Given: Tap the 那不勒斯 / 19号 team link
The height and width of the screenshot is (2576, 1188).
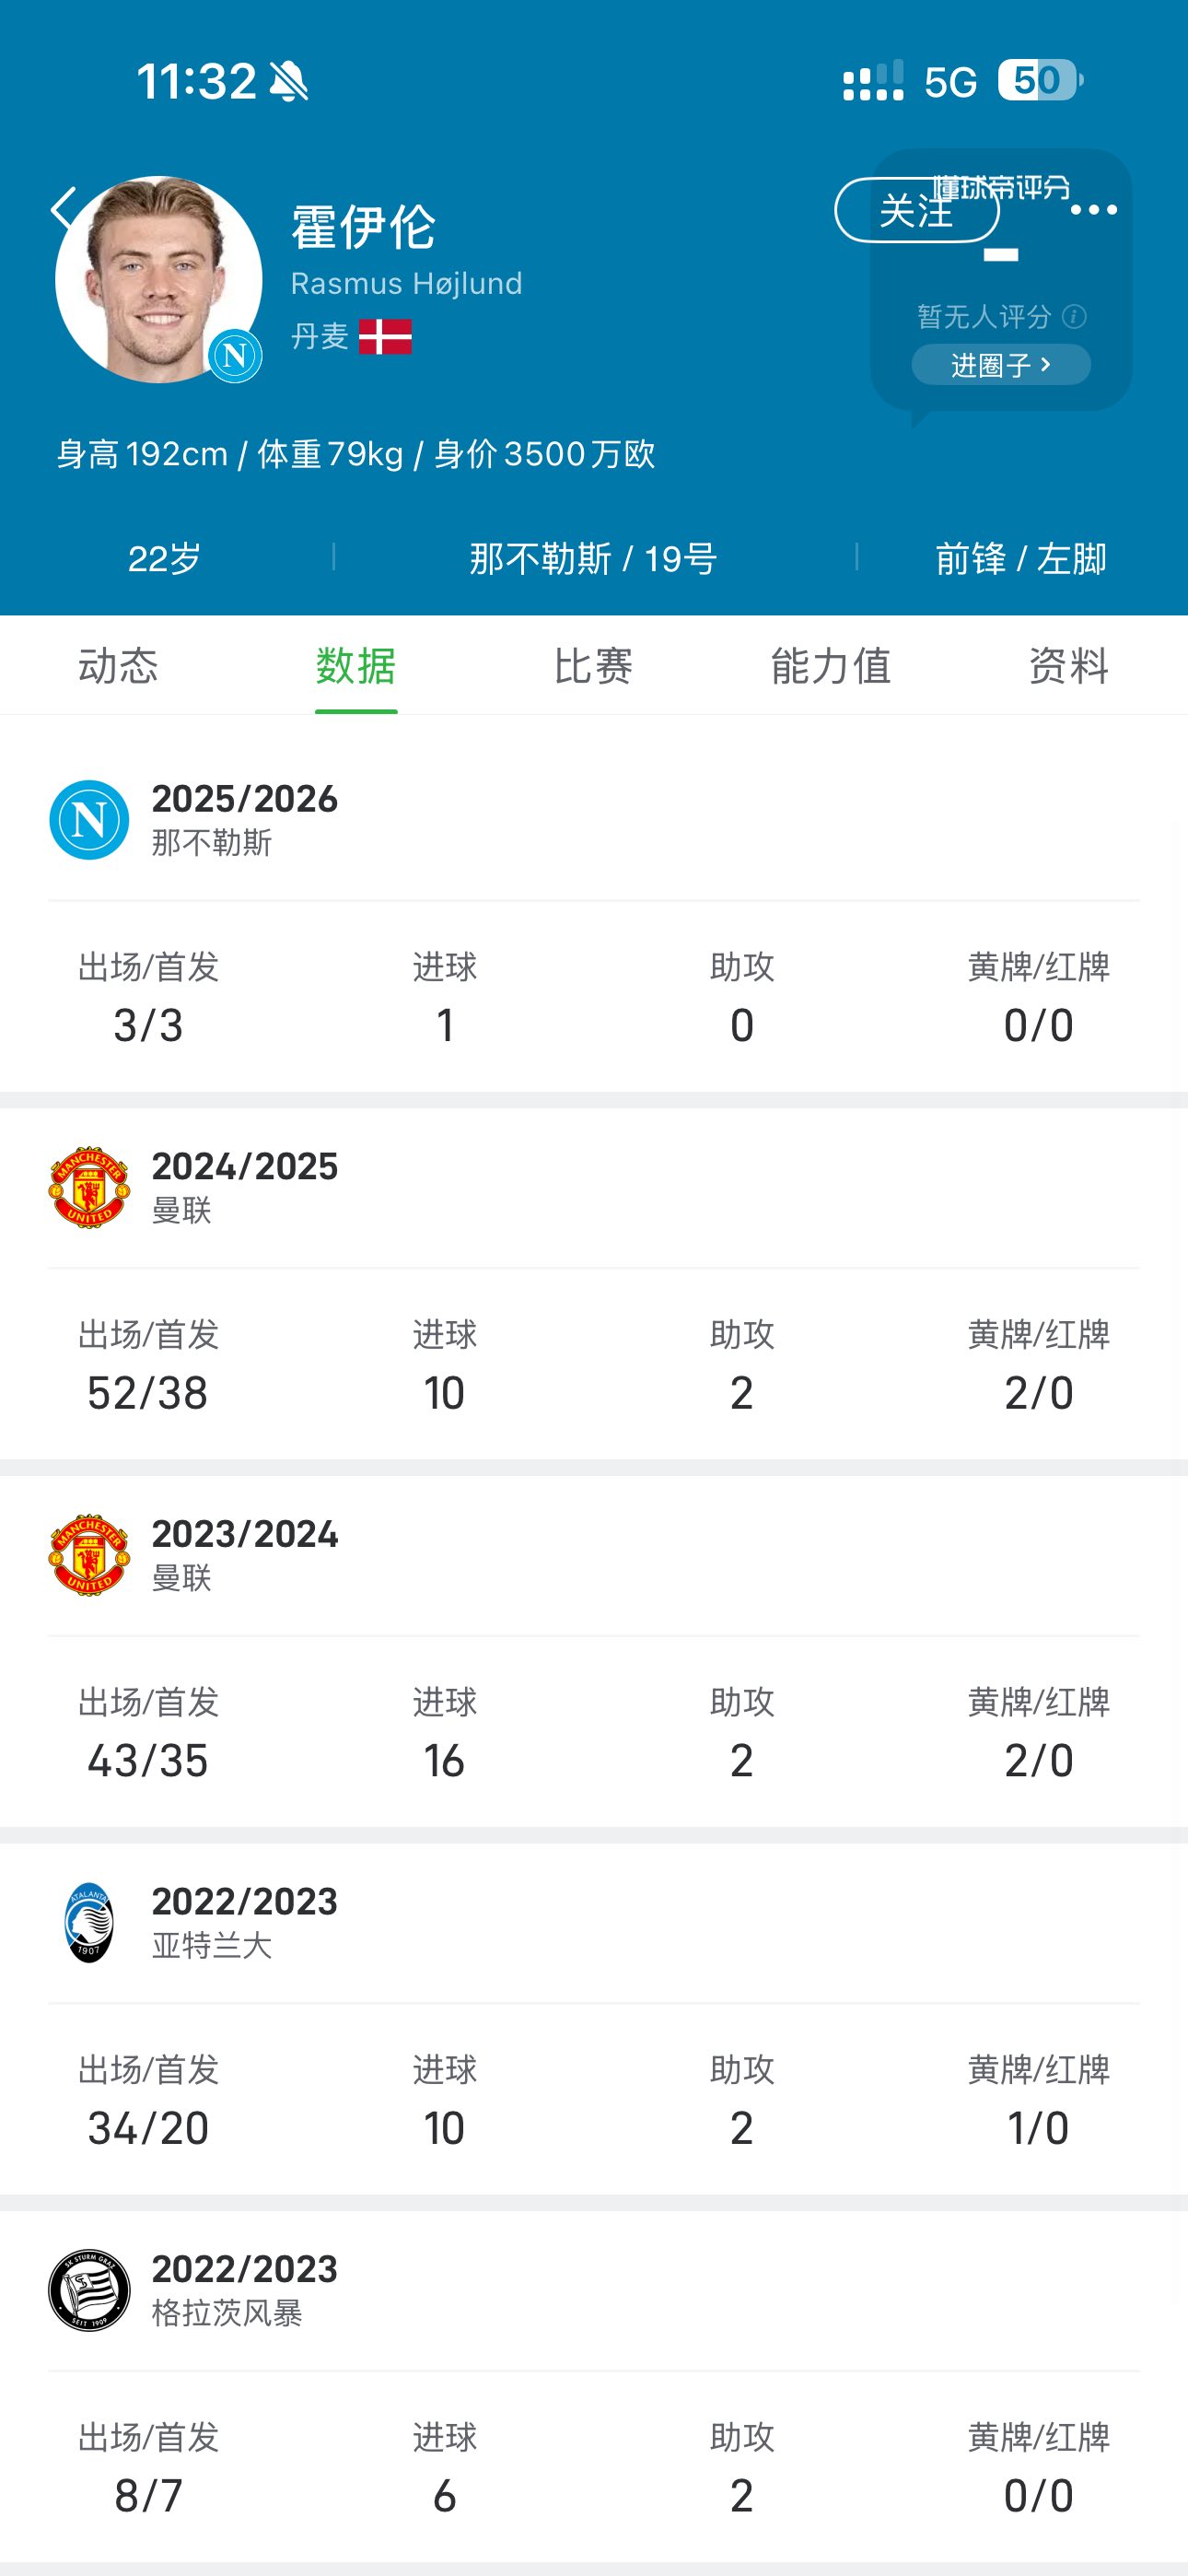Looking at the screenshot, I should 593,559.
